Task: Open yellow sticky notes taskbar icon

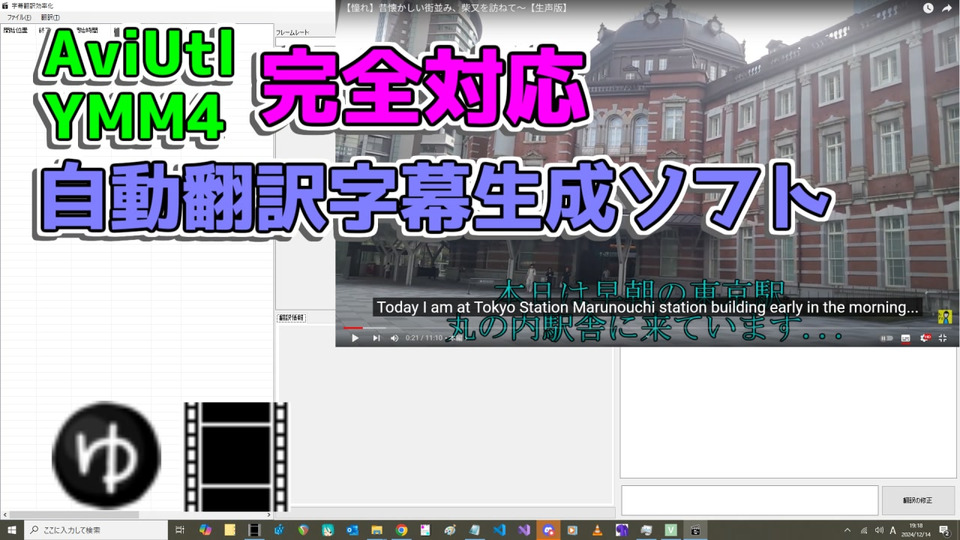Action: click(230, 530)
